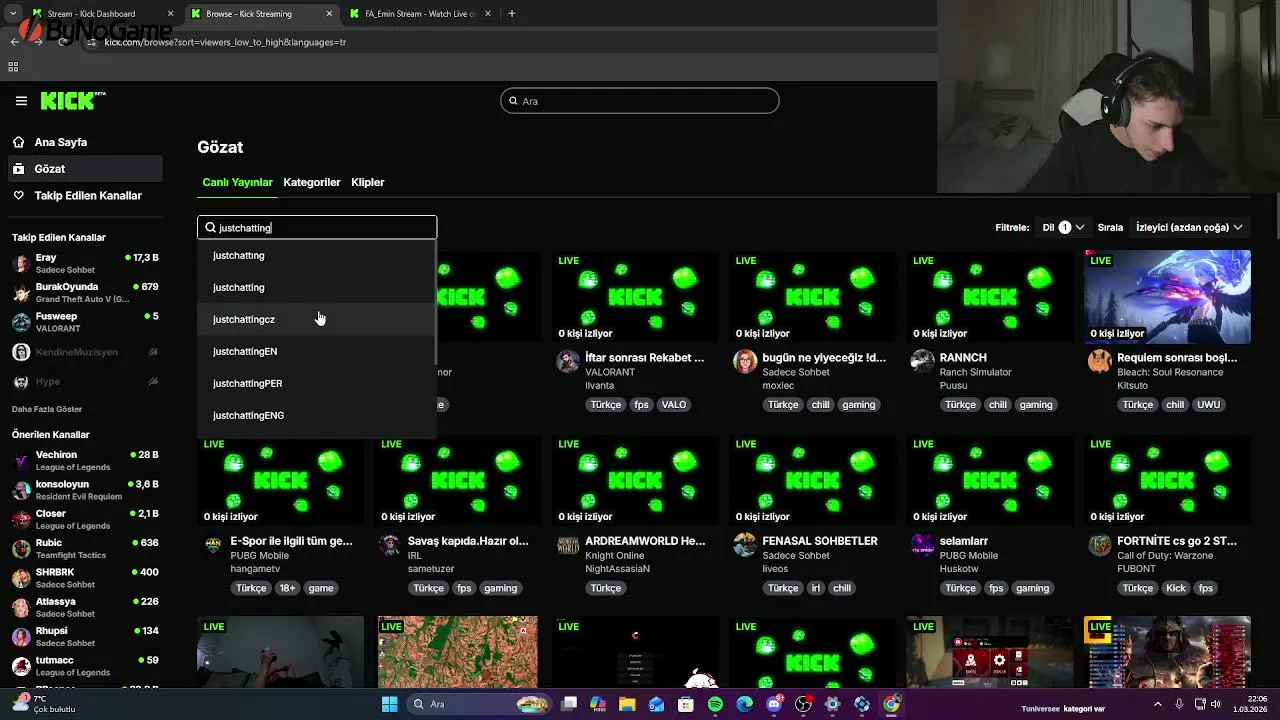The width and height of the screenshot is (1280, 720).
Task: Launch Spotify from the taskbar
Action: [x=715, y=704]
